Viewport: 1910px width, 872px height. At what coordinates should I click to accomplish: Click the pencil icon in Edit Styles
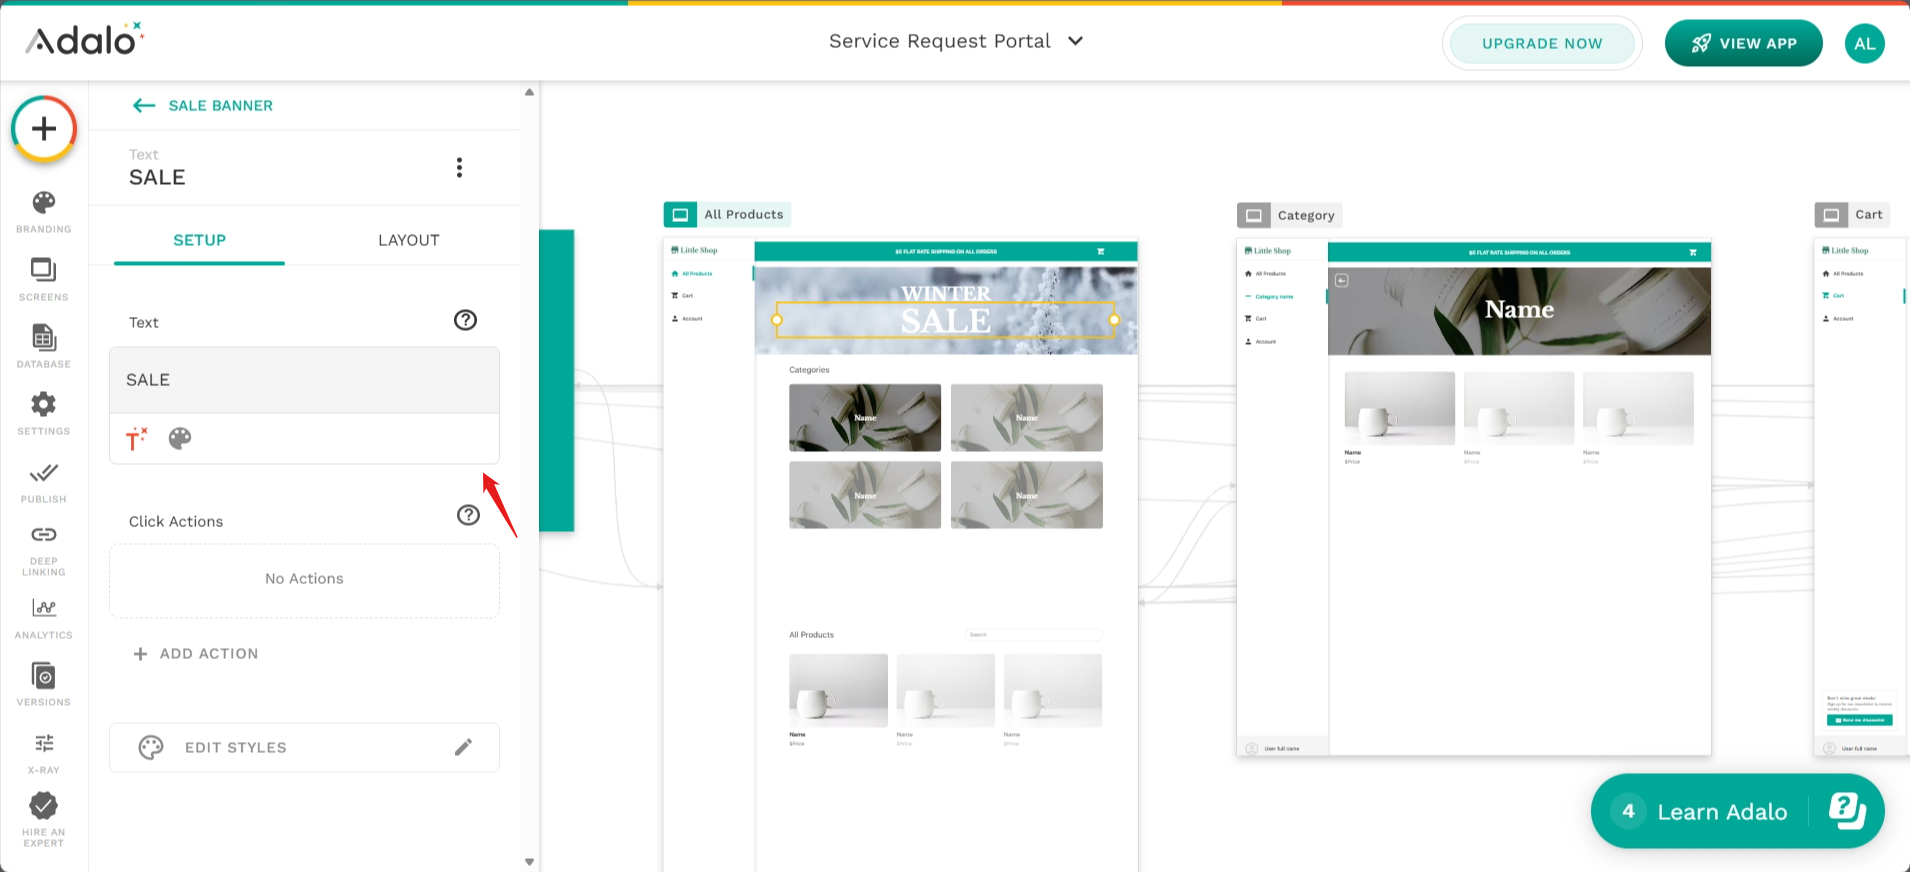(x=463, y=747)
